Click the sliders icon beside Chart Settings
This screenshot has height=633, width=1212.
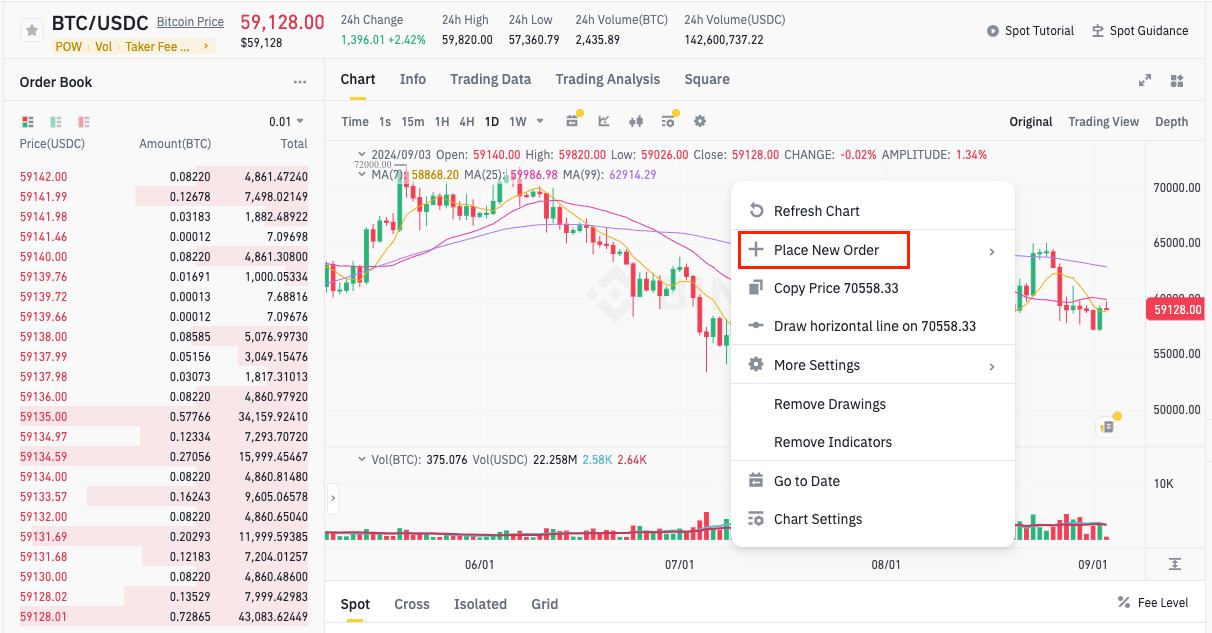tap(756, 519)
